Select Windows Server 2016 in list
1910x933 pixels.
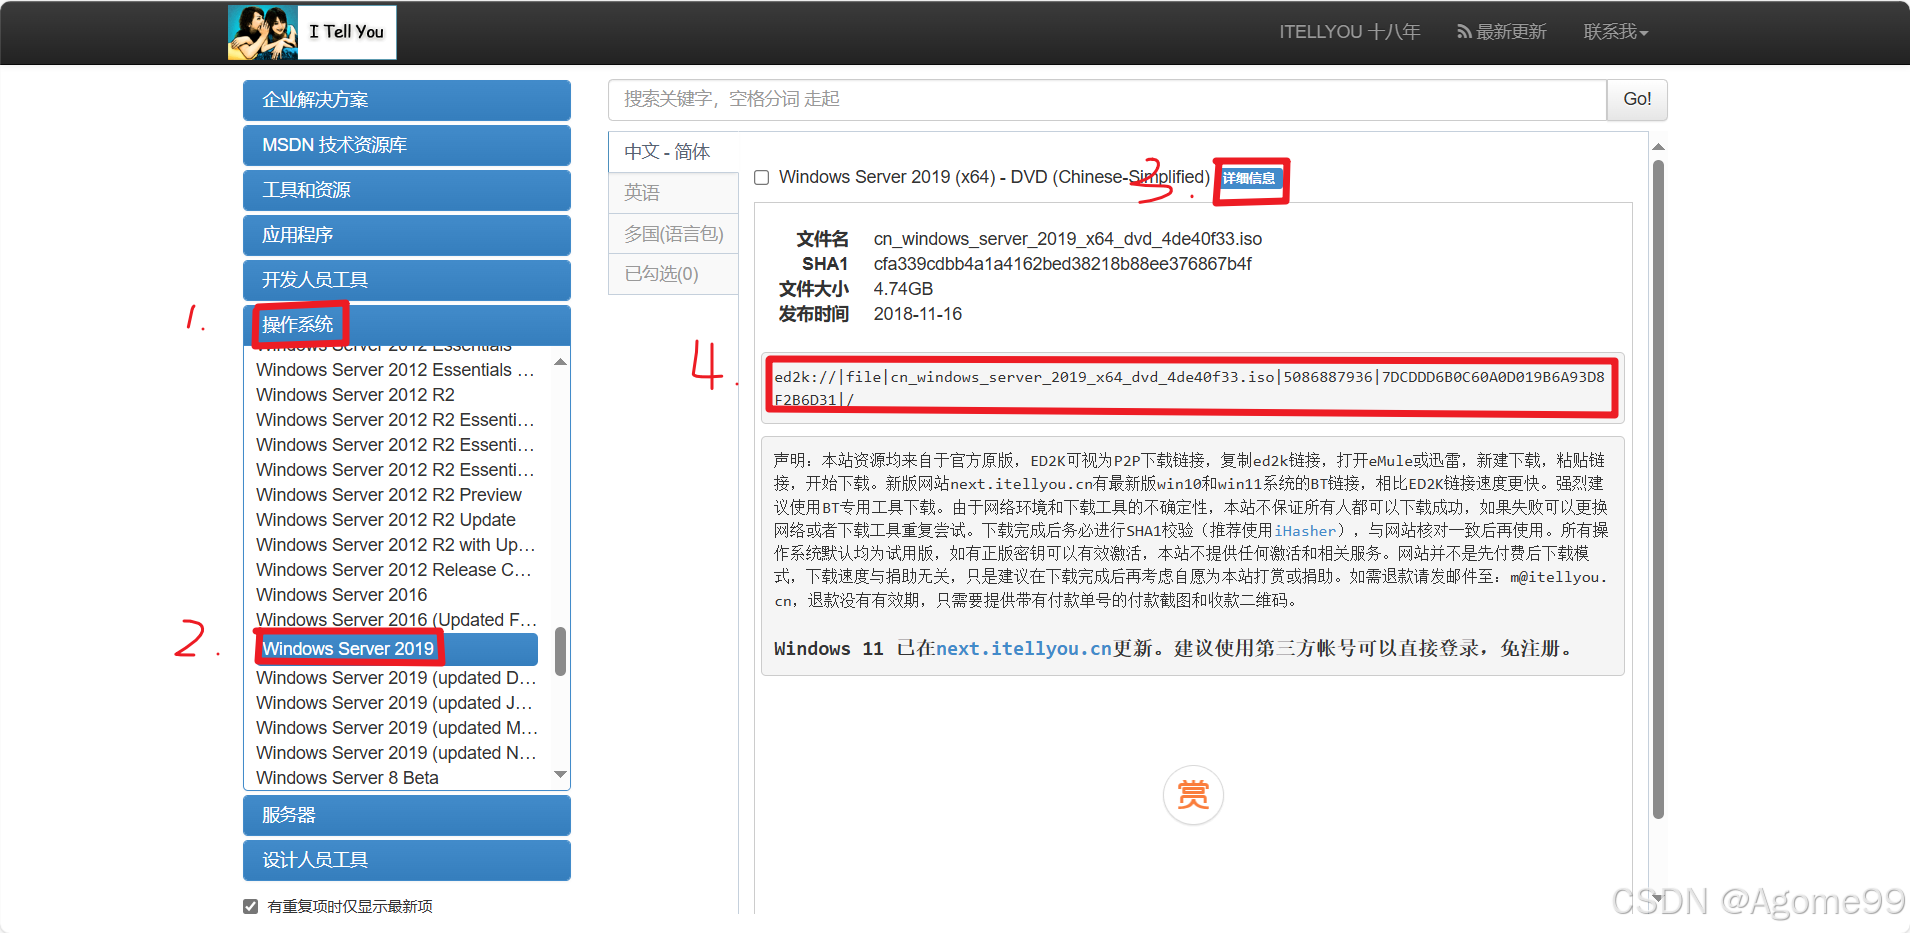pos(341,595)
